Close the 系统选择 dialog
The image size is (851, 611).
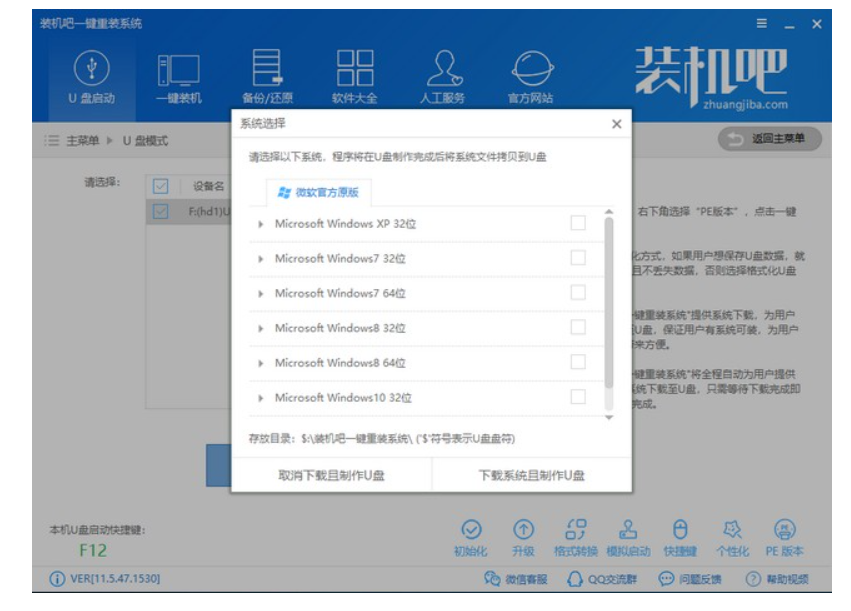pos(617,124)
